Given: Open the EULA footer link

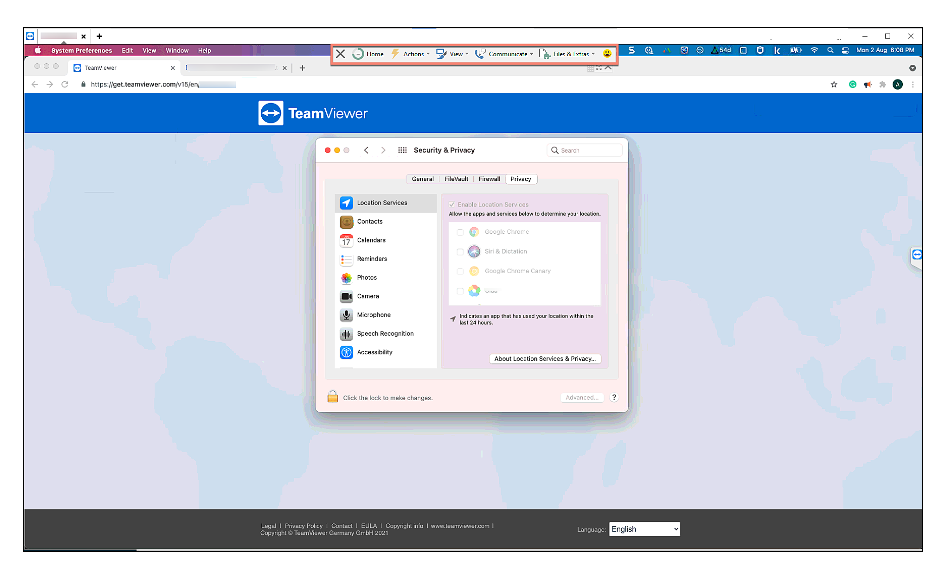Looking at the screenshot, I should tap(369, 526).
